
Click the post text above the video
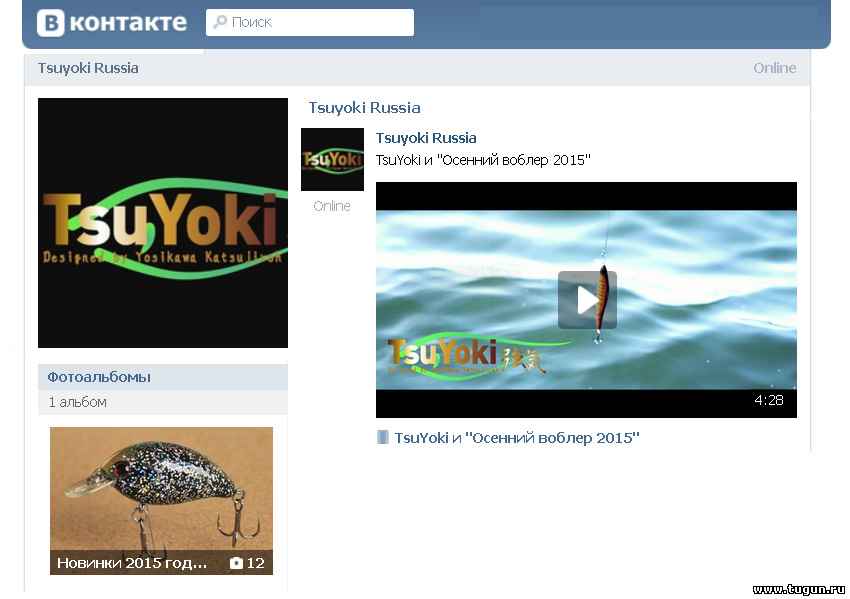pos(483,160)
